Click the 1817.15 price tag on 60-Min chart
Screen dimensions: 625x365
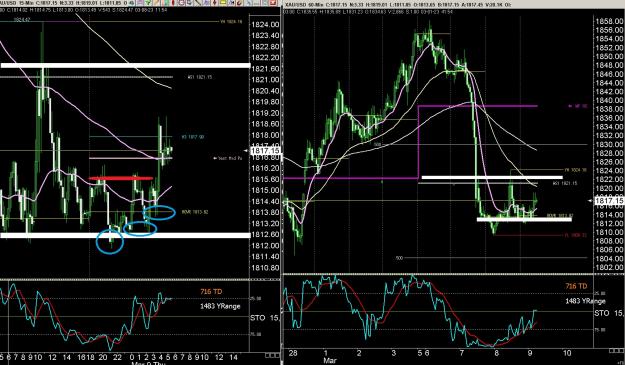609,201
